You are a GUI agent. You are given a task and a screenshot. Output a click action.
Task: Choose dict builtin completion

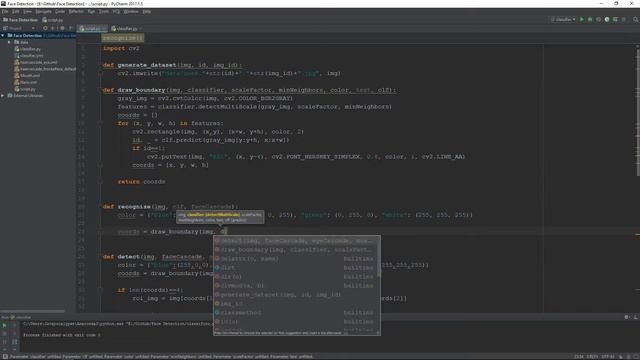297,268
